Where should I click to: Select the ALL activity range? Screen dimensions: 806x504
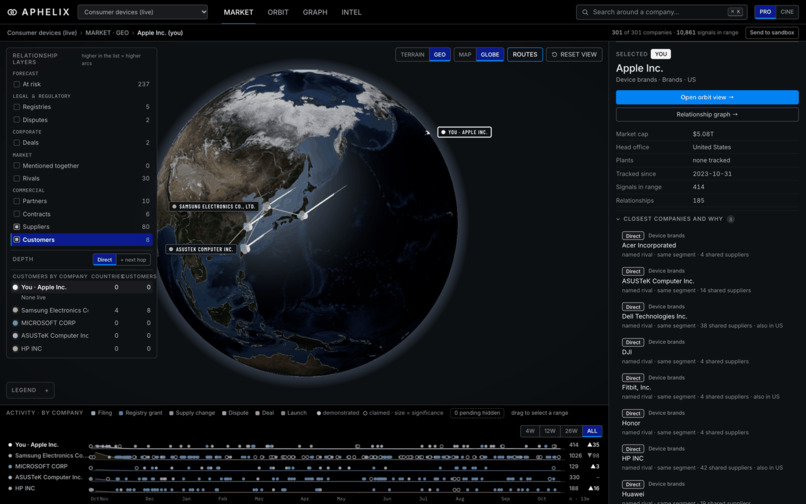[592, 431]
